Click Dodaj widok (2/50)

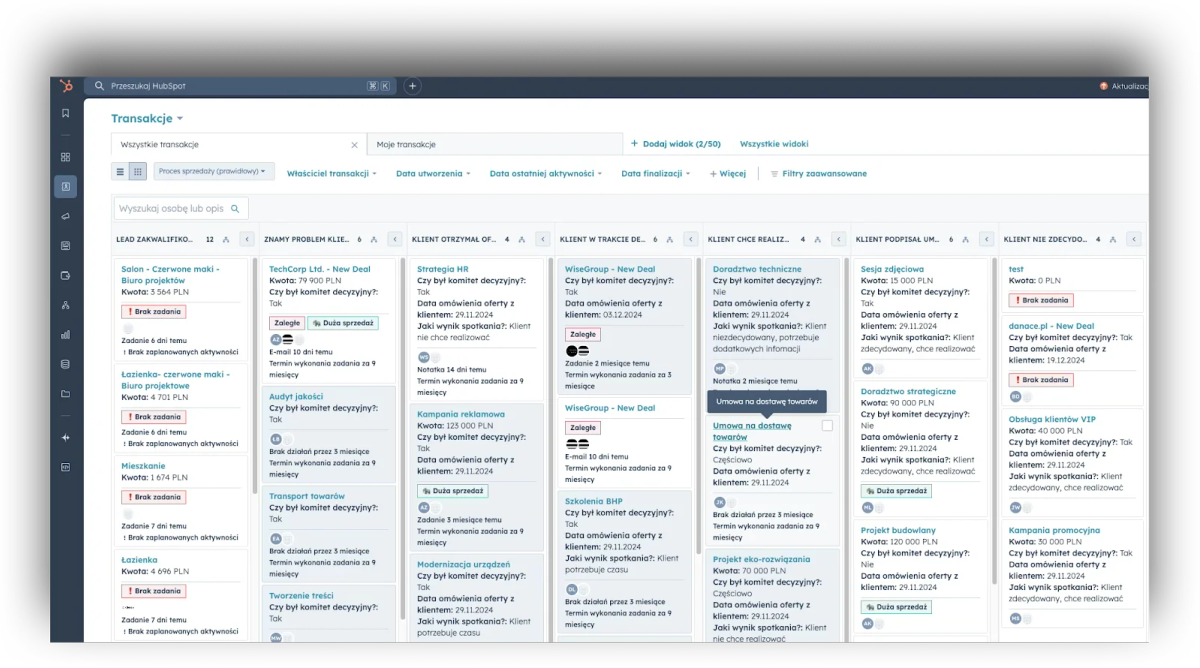pyautogui.click(x=675, y=144)
